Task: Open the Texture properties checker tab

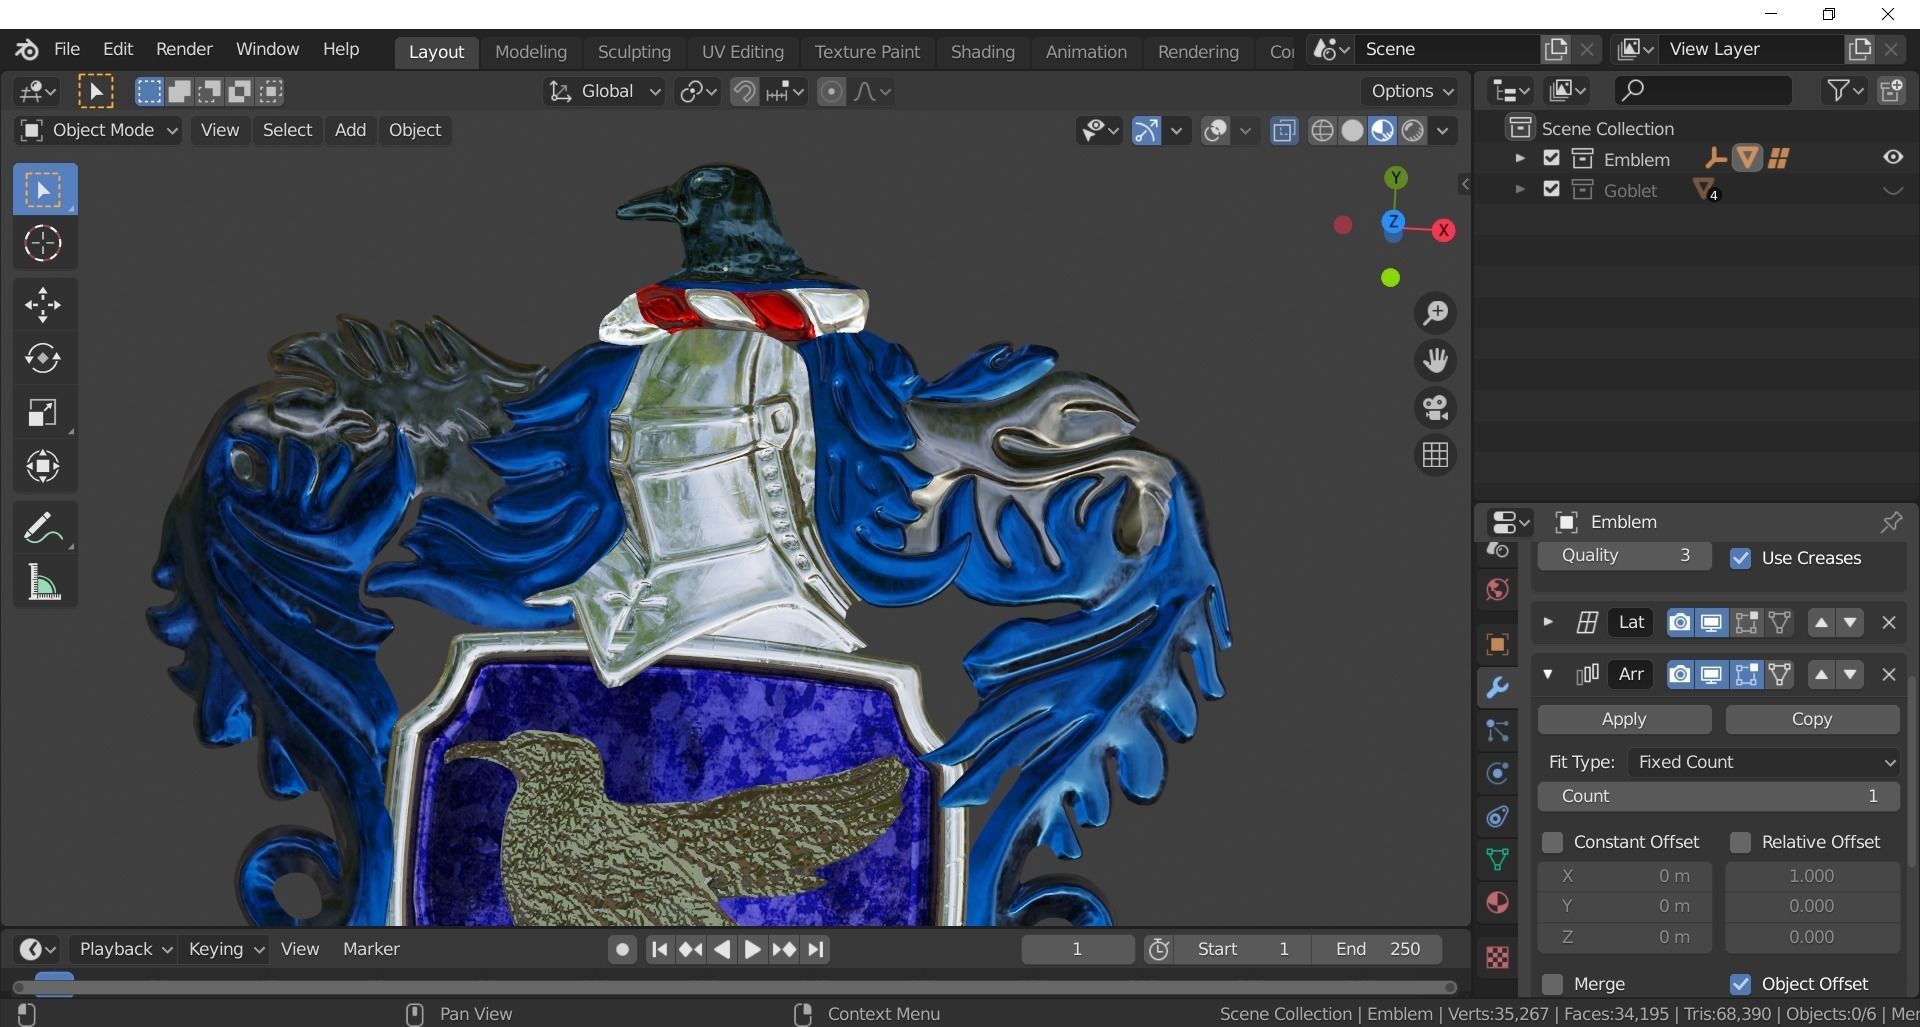Action: point(1497,957)
